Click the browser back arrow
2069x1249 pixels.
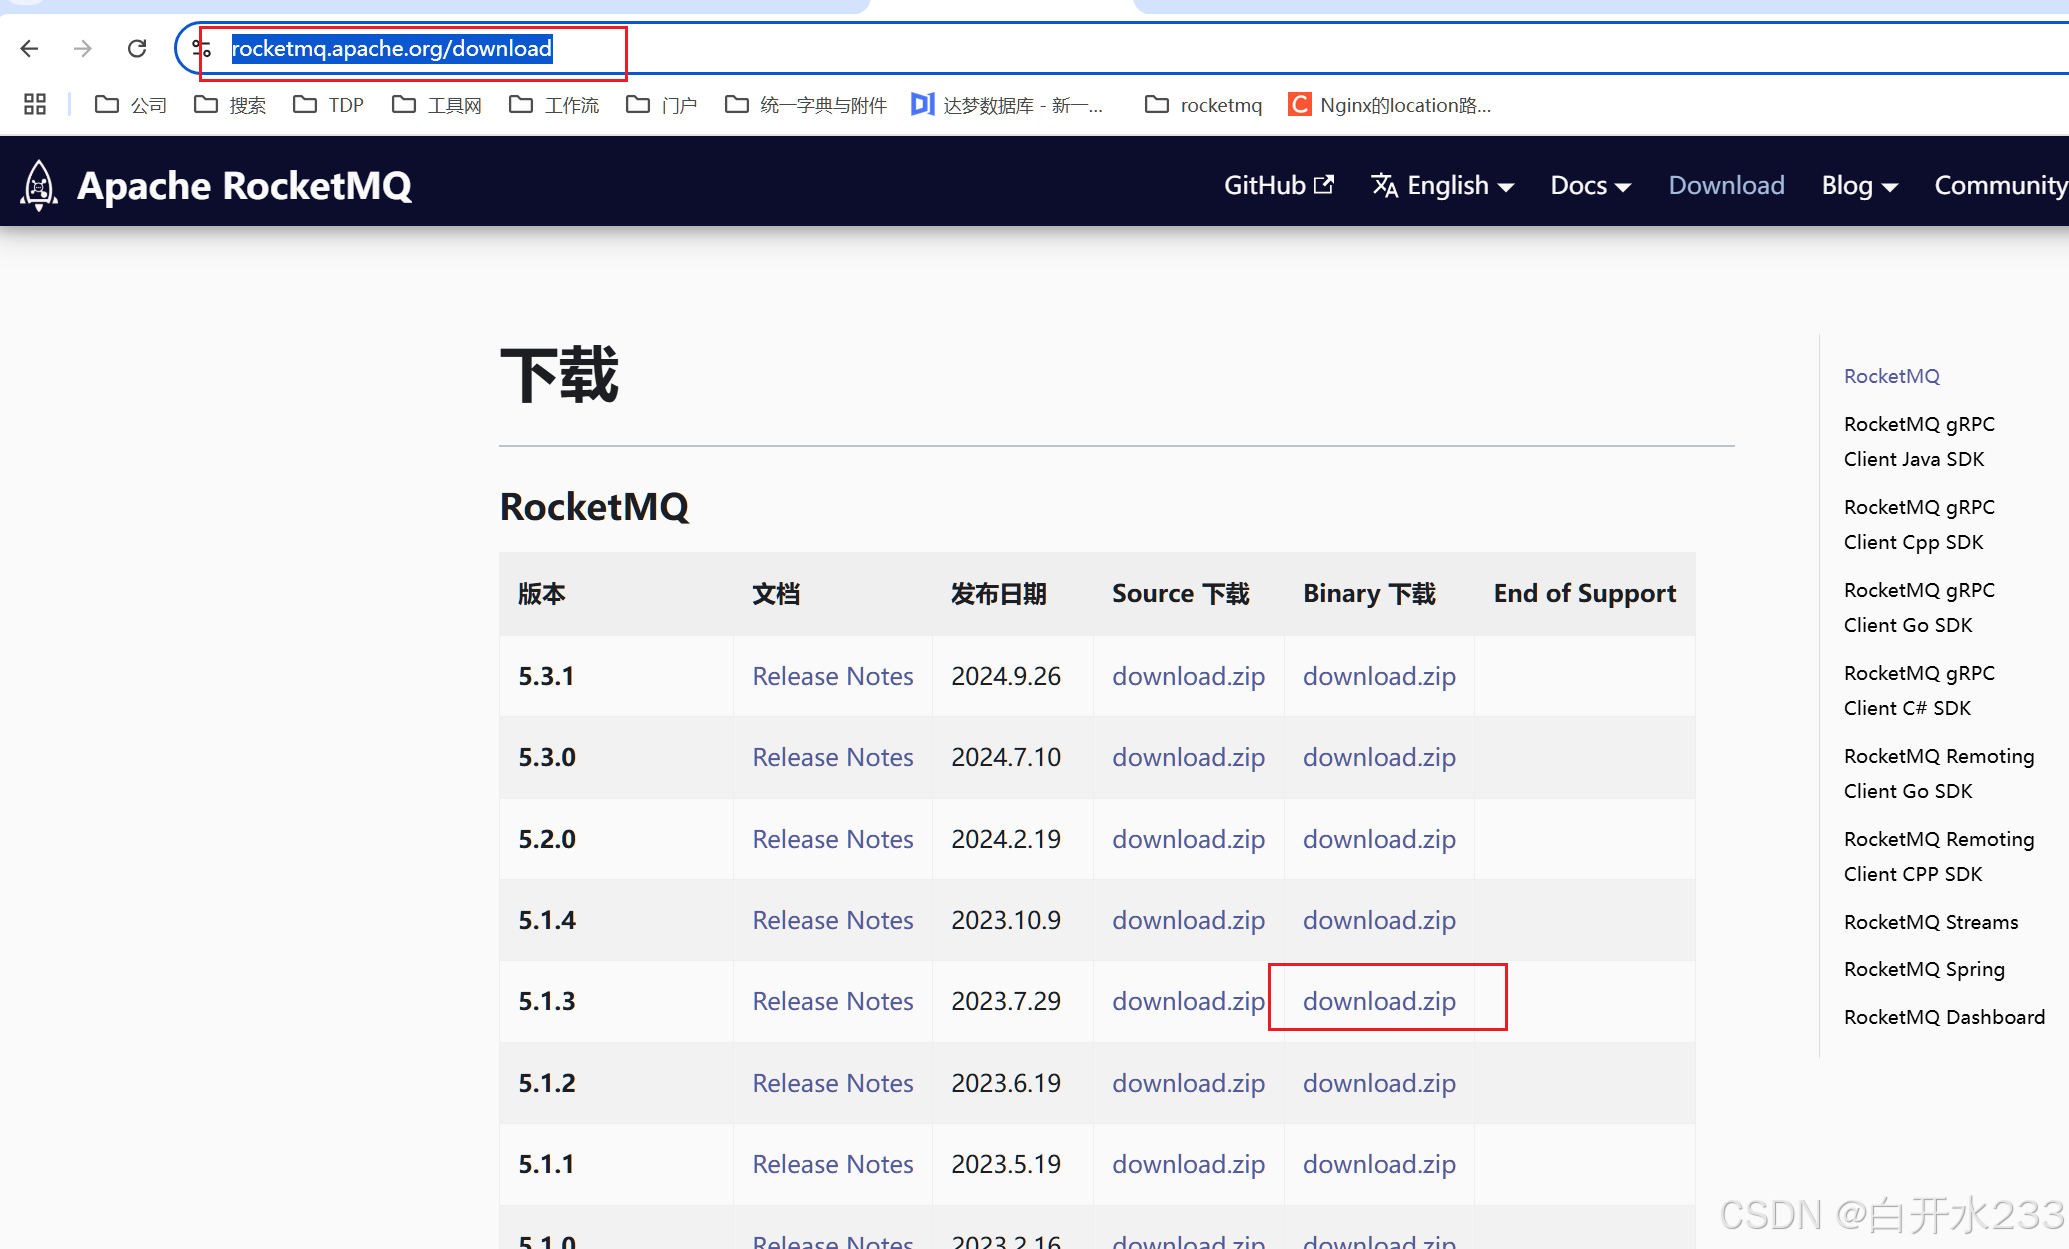pos(29,48)
